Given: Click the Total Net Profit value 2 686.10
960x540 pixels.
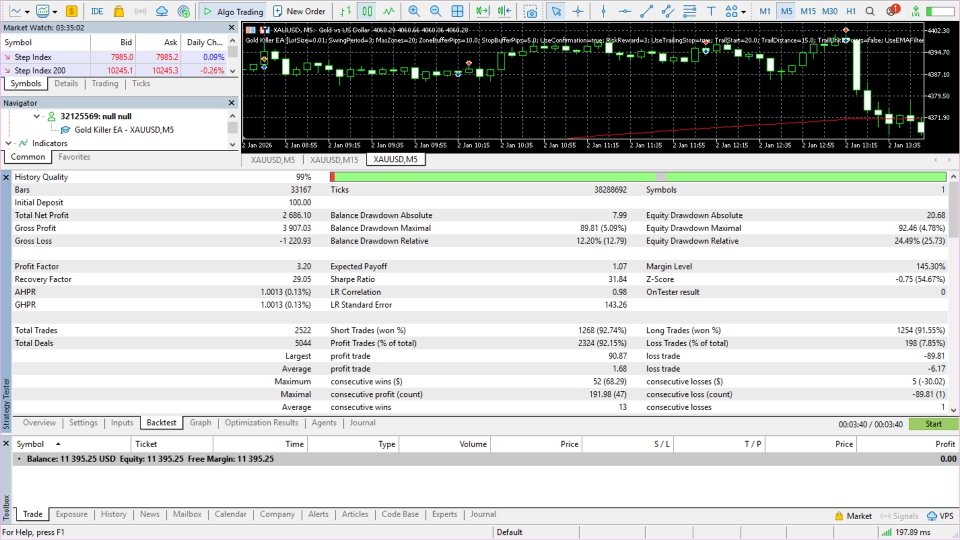Looking at the screenshot, I should click(296, 216).
